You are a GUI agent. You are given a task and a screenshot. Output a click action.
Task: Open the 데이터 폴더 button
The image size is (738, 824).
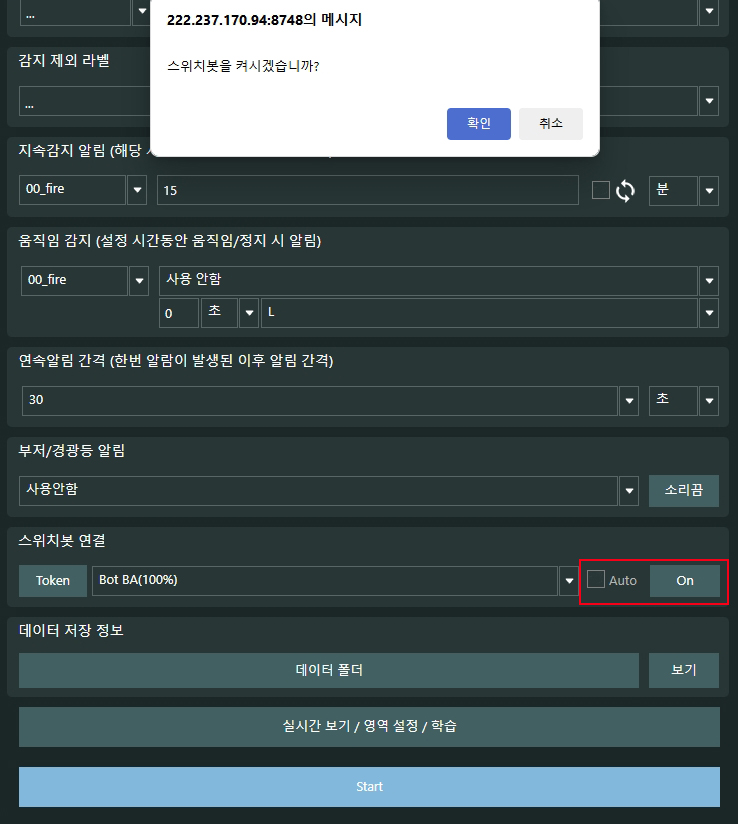(328, 670)
